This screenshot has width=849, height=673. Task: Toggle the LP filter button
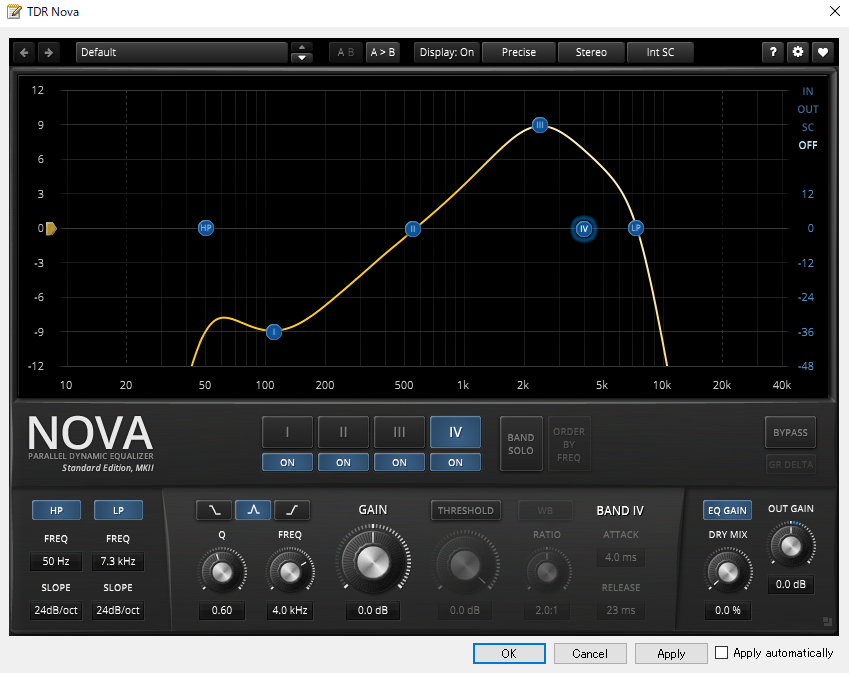[x=118, y=510]
